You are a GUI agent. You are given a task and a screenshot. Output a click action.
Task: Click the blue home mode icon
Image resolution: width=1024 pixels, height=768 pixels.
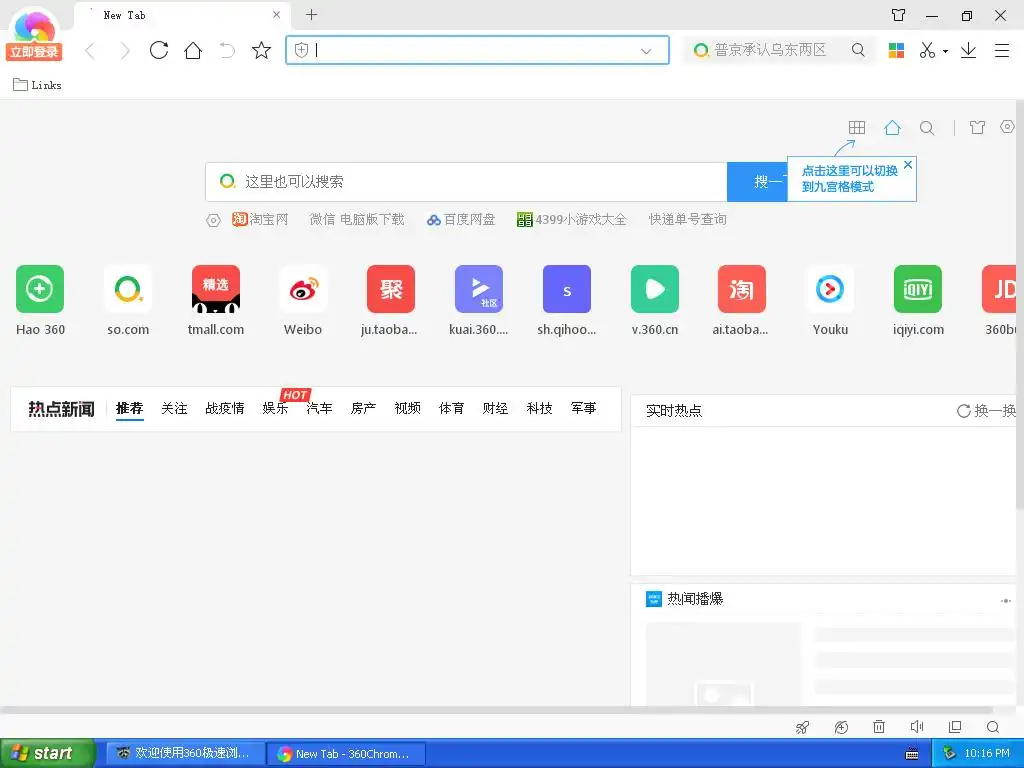tap(892, 127)
